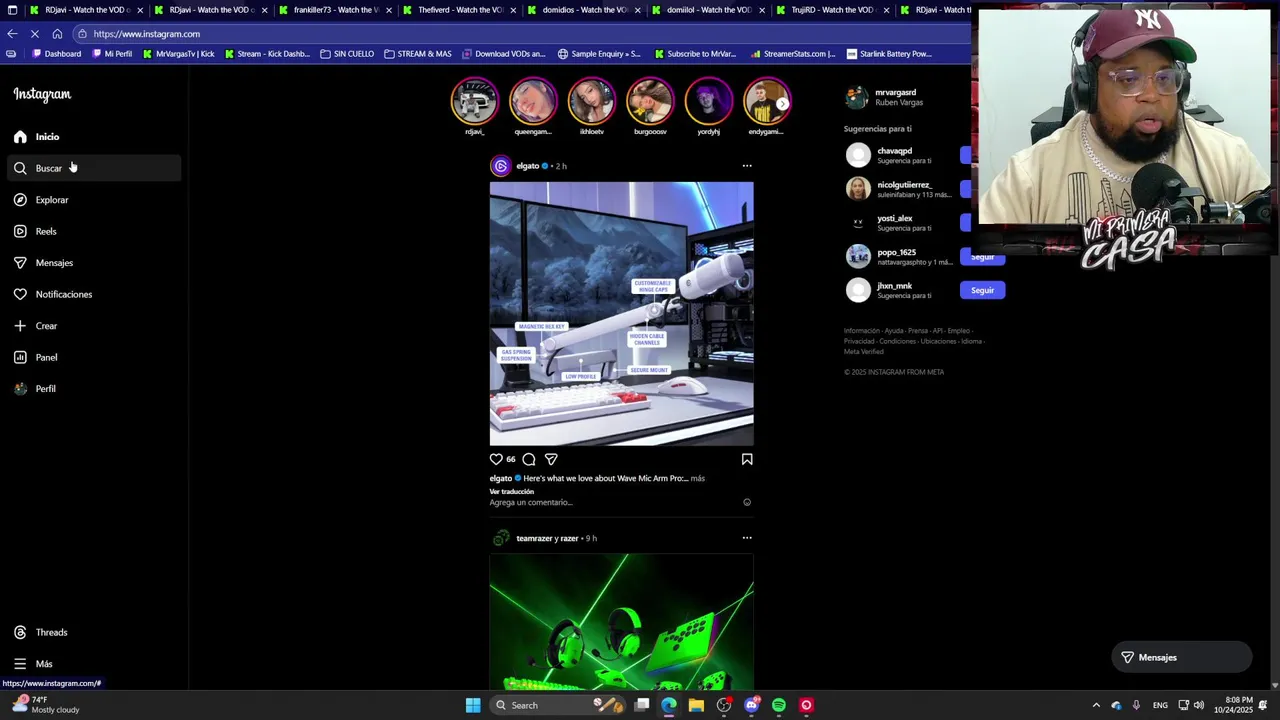This screenshot has width=1280, height=720.
Task: Switch to TrujiRD browser tab
Action: pyautogui.click(x=830, y=10)
